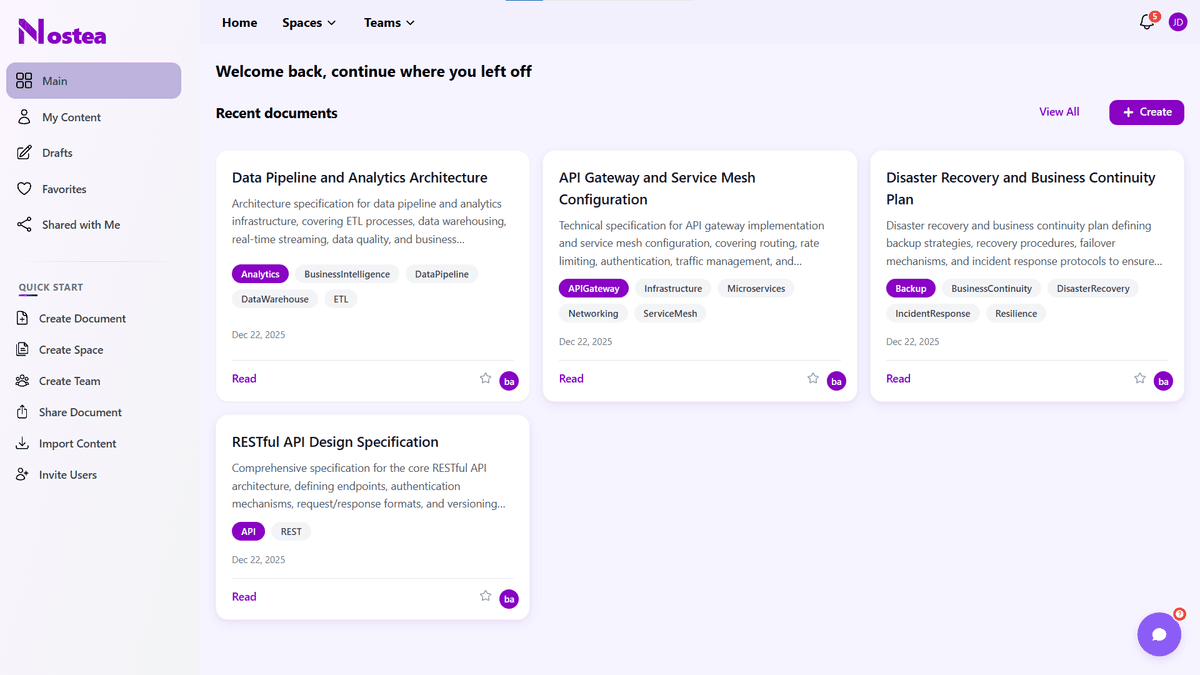
Task: Expand the Teams dropdown menu
Action: pyautogui.click(x=389, y=23)
